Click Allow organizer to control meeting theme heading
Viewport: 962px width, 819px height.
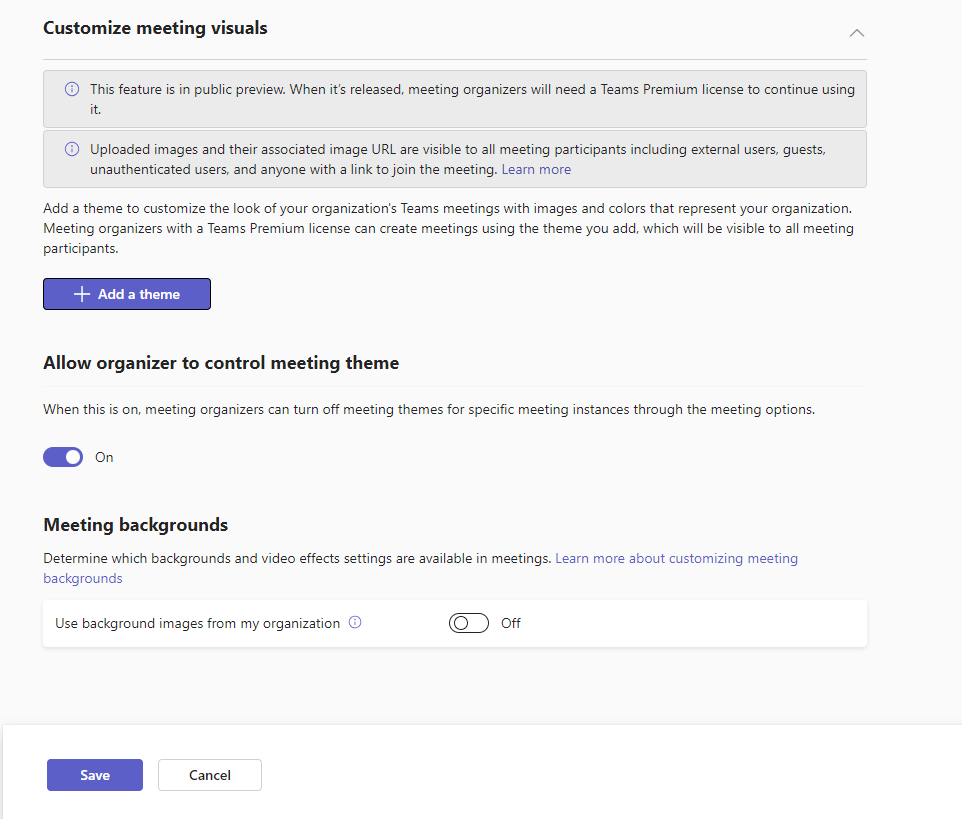click(221, 363)
